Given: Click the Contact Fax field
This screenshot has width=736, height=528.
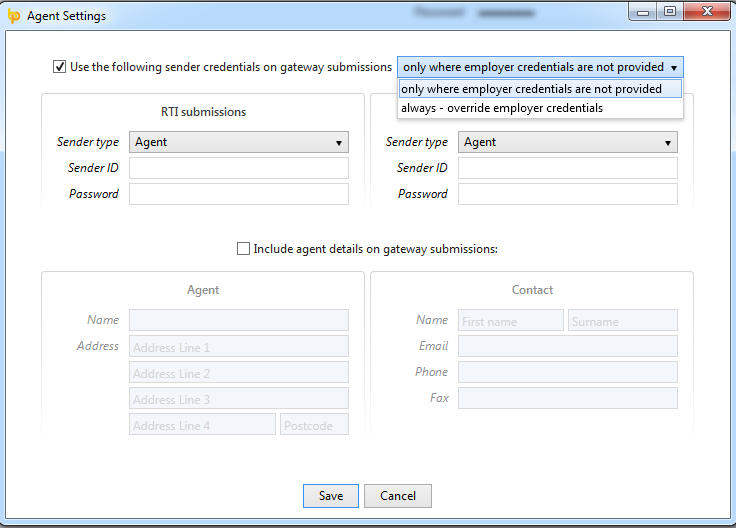Looking at the screenshot, I should [568, 398].
